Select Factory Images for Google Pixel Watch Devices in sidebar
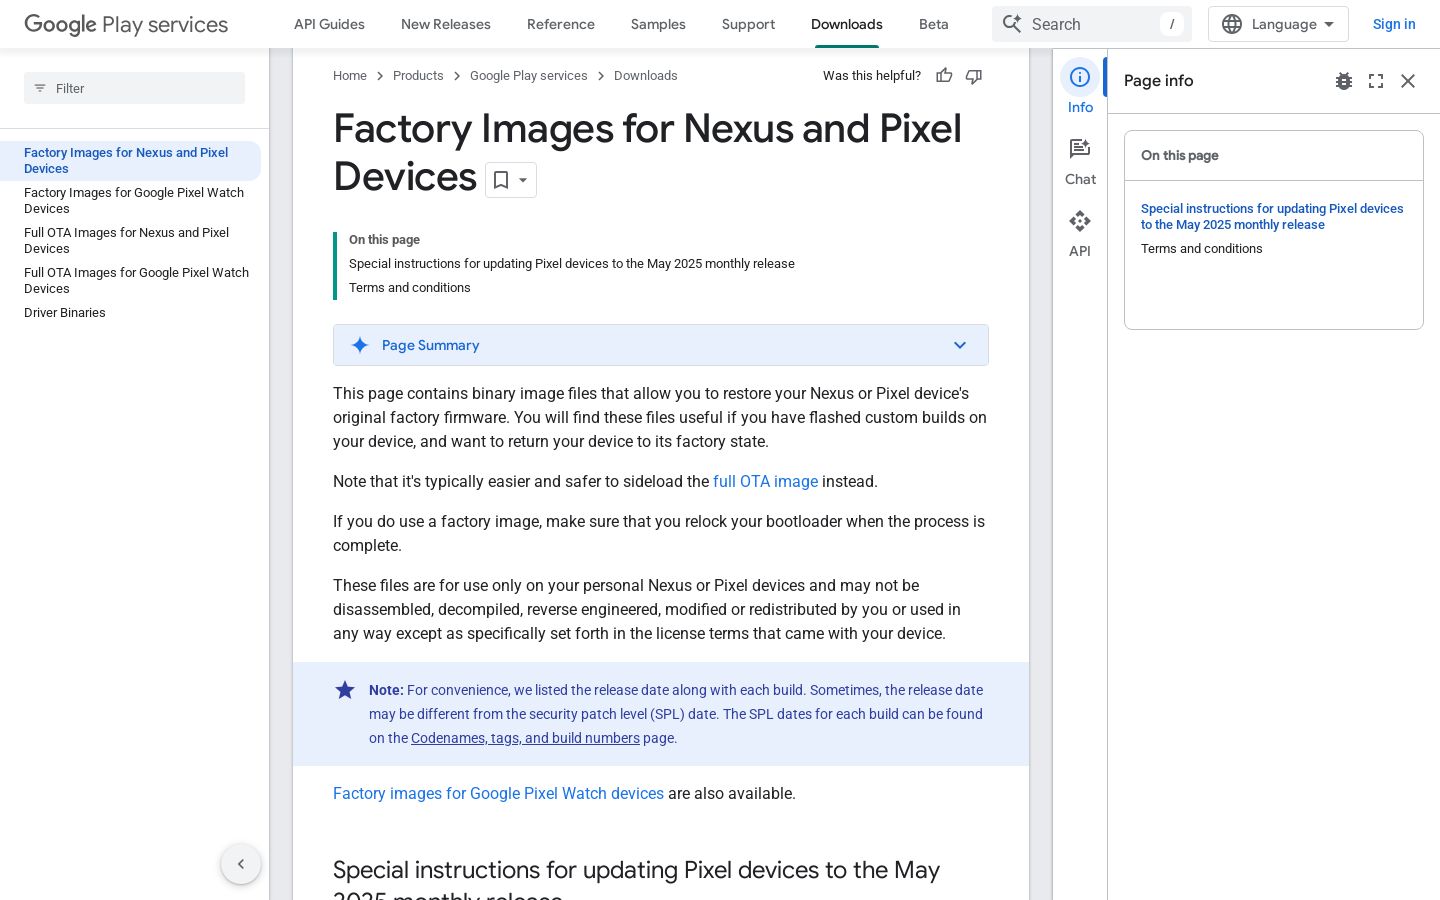The width and height of the screenshot is (1440, 900). 134,201
